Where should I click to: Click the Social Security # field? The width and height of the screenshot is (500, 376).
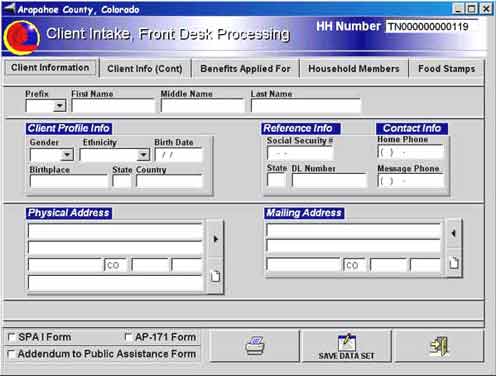coord(300,153)
